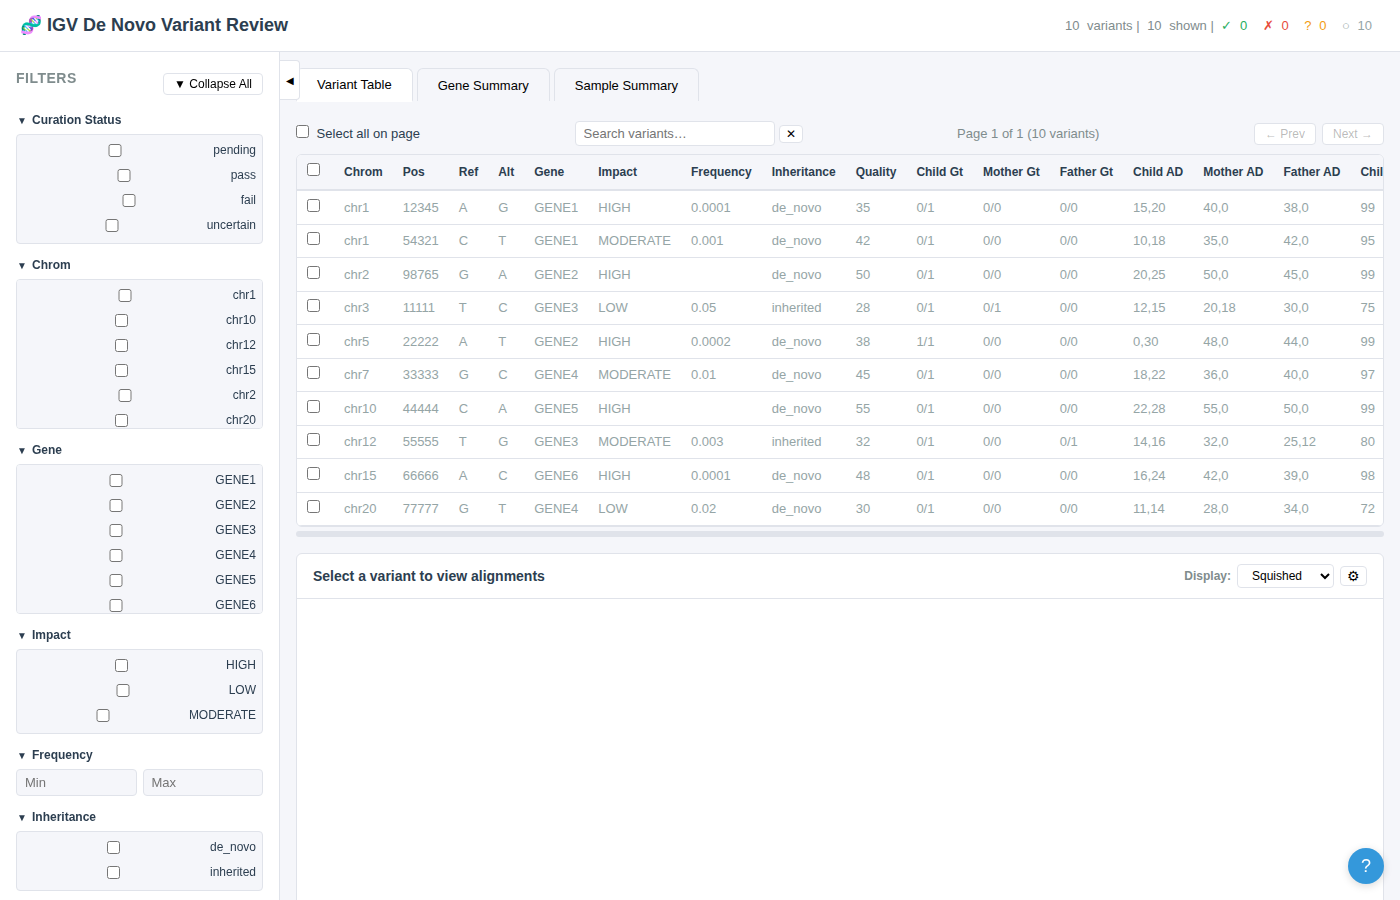Enable the HIGH impact filter
The image size is (1400, 900).
pos(121,664)
